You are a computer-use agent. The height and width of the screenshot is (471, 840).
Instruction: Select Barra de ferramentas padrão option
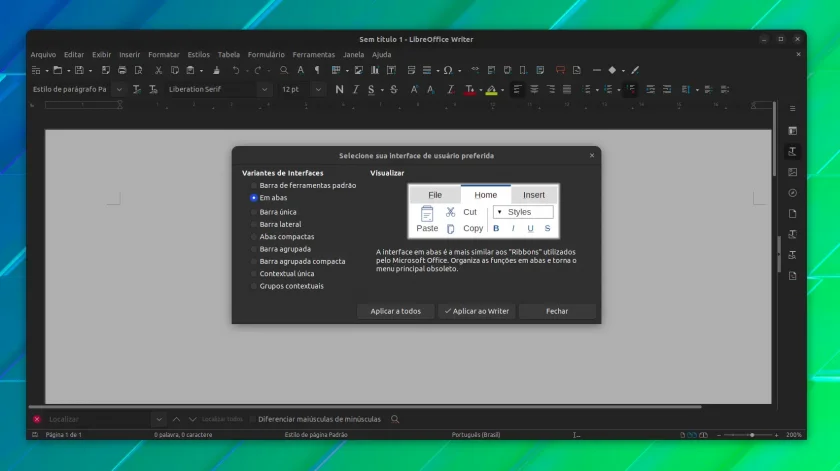coord(304,185)
